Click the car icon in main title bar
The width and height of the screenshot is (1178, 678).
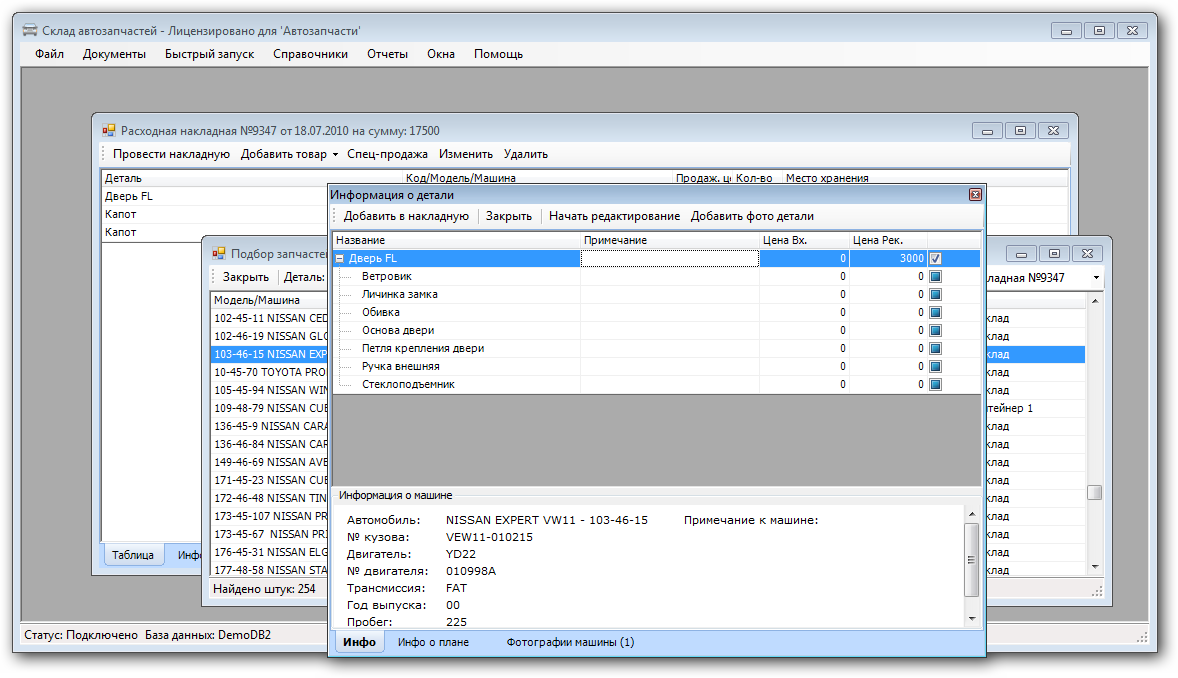(x=31, y=31)
